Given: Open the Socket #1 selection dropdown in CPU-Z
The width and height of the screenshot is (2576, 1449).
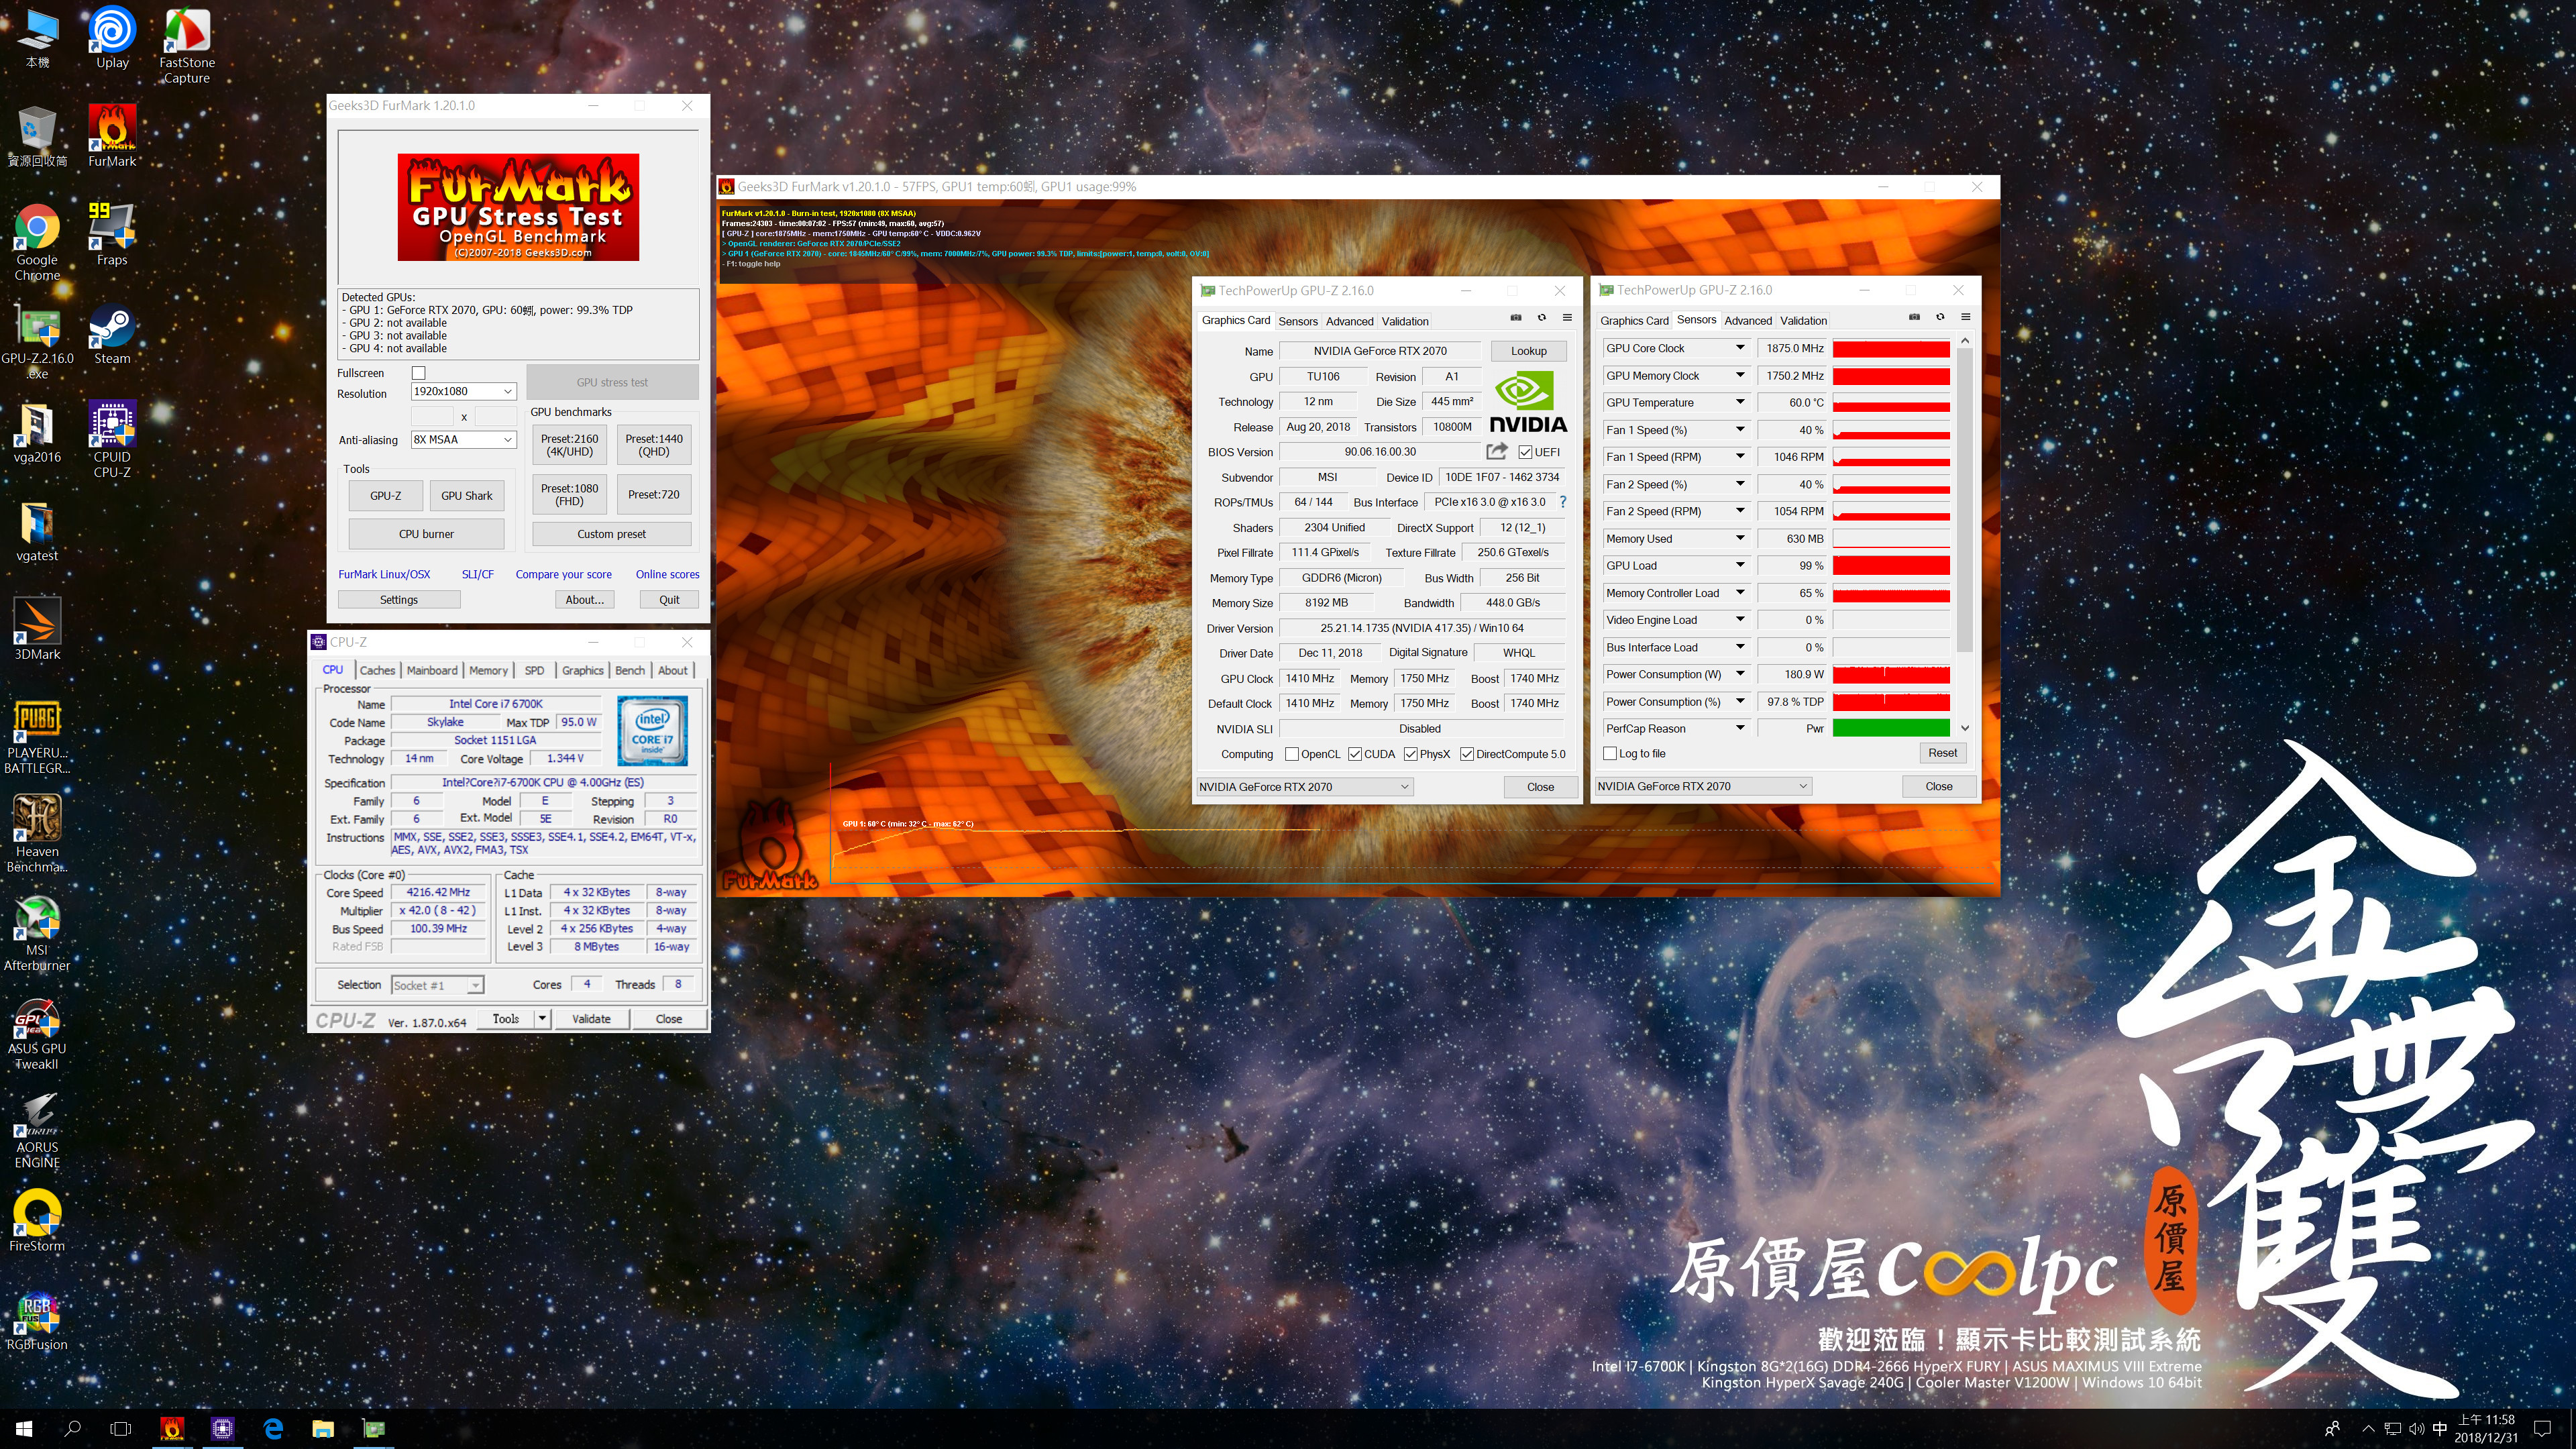Looking at the screenshot, I should coord(438,985).
